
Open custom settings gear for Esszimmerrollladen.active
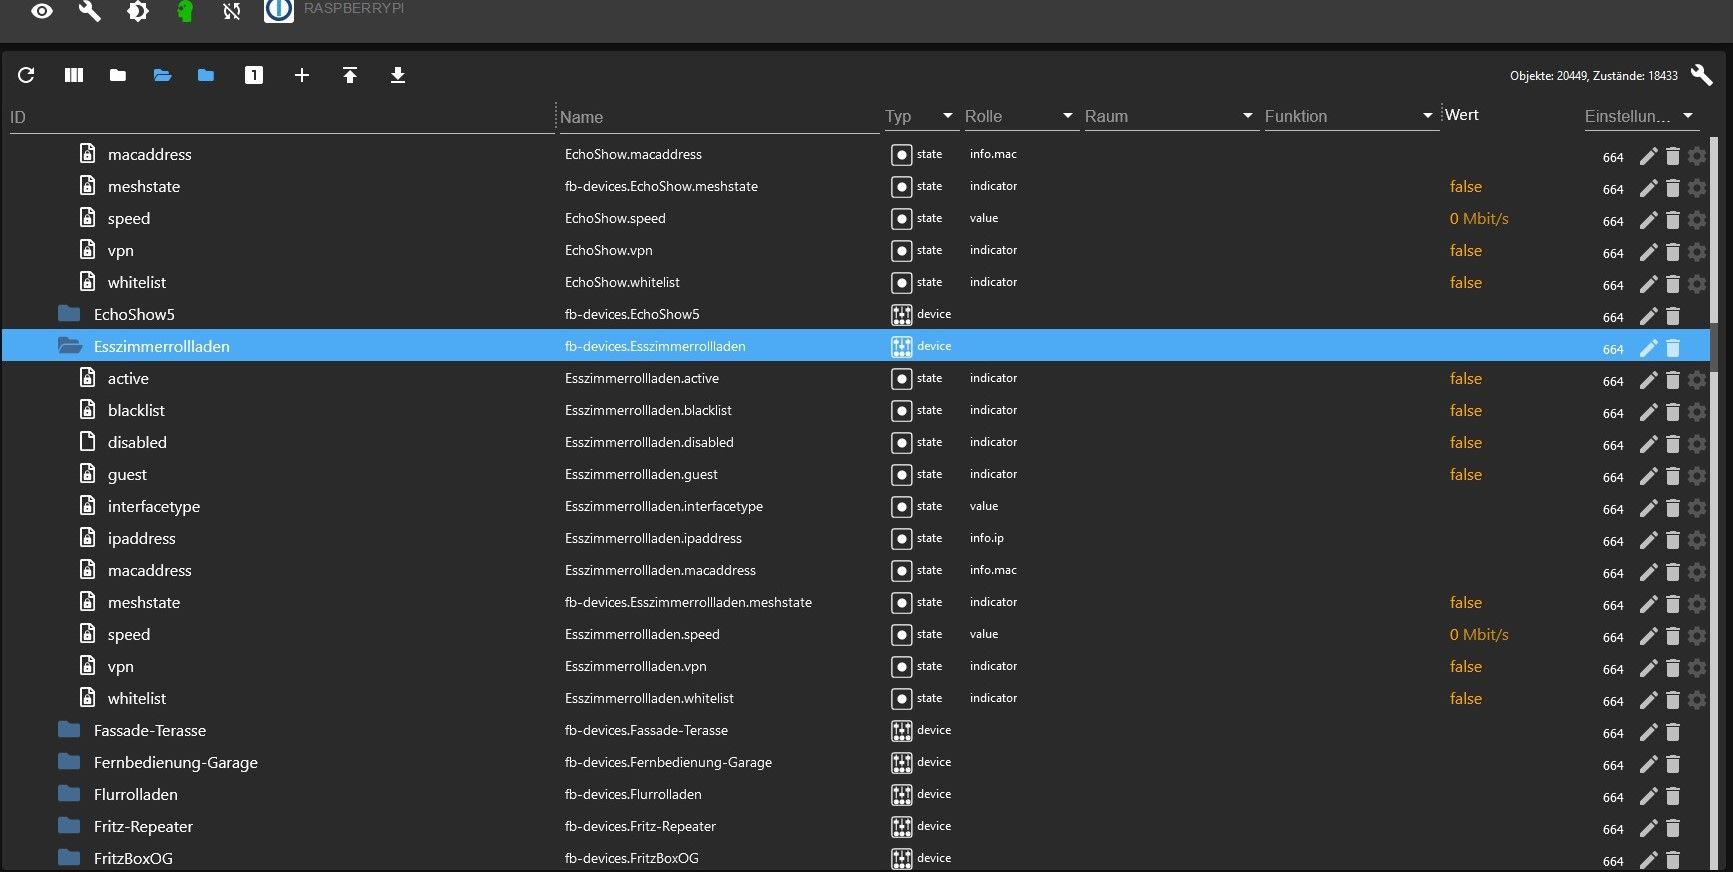tap(1697, 380)
